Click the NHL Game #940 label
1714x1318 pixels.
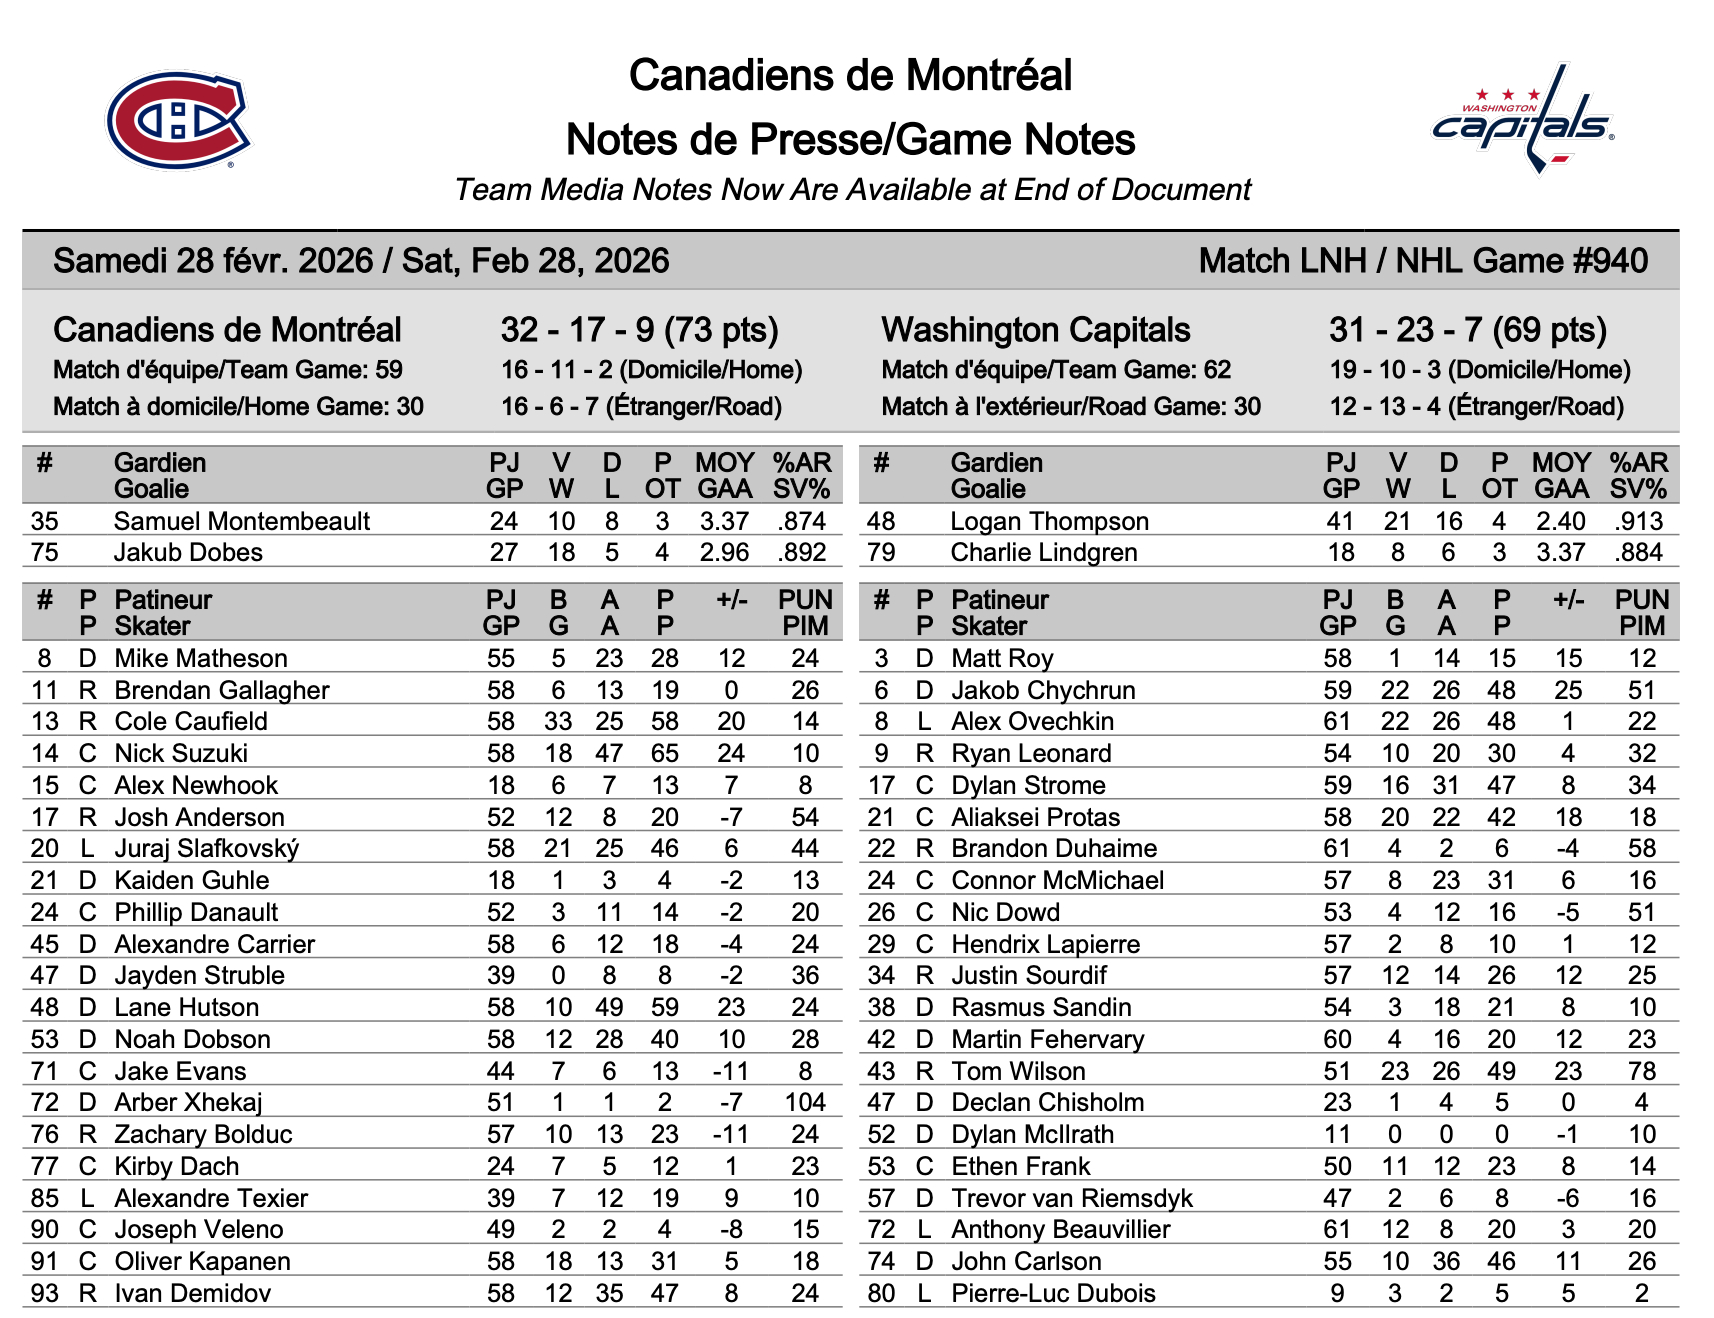pos(1422,261)
